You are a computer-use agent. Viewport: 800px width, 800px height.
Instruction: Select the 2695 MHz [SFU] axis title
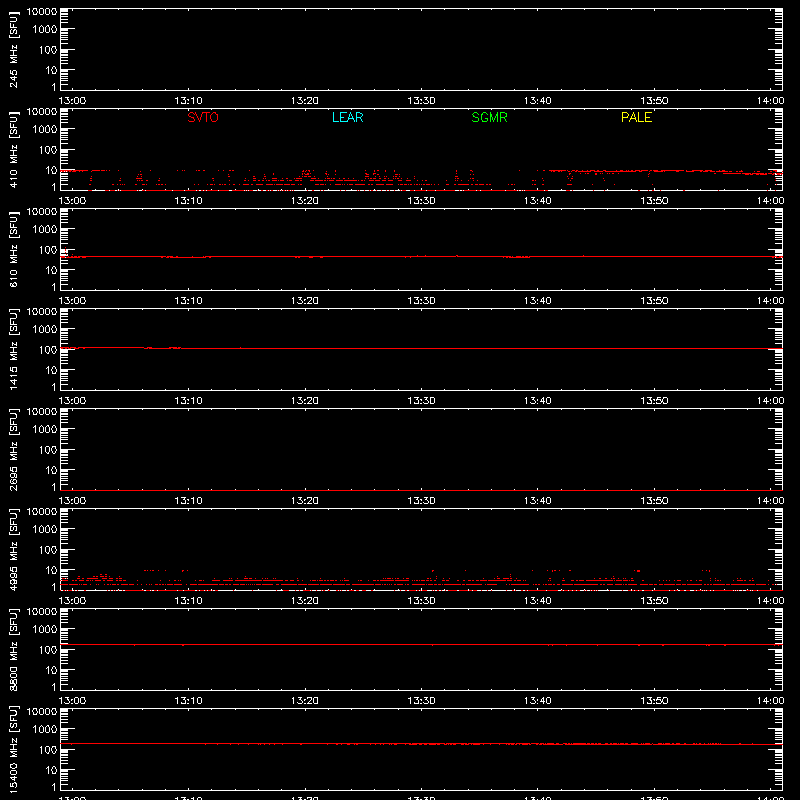pos(13,449)
